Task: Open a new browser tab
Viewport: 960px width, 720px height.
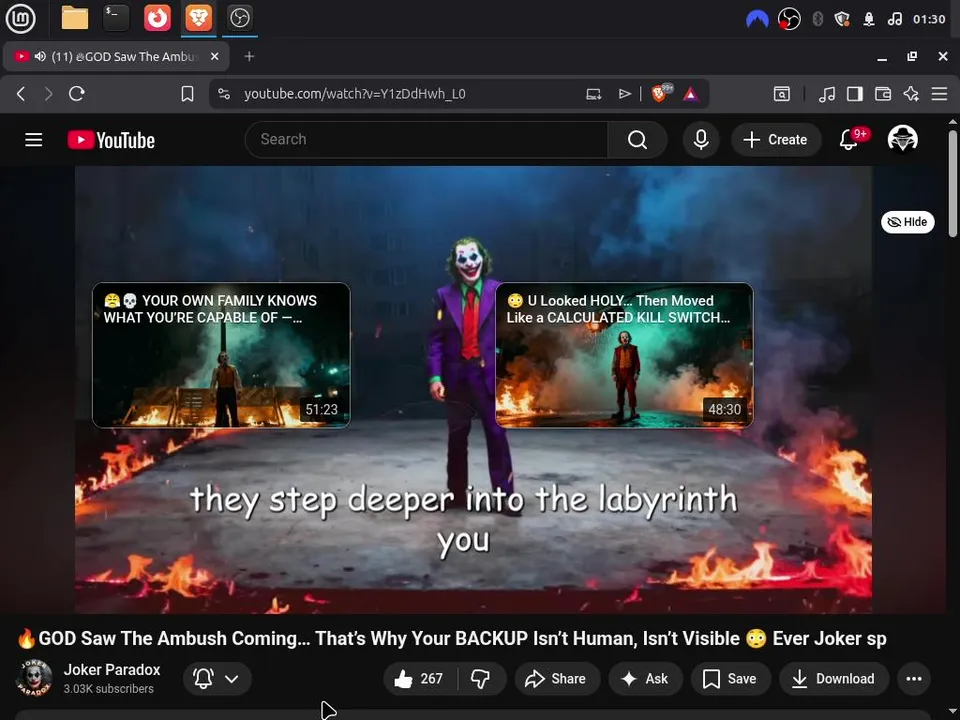Action: tap(249, 56)
